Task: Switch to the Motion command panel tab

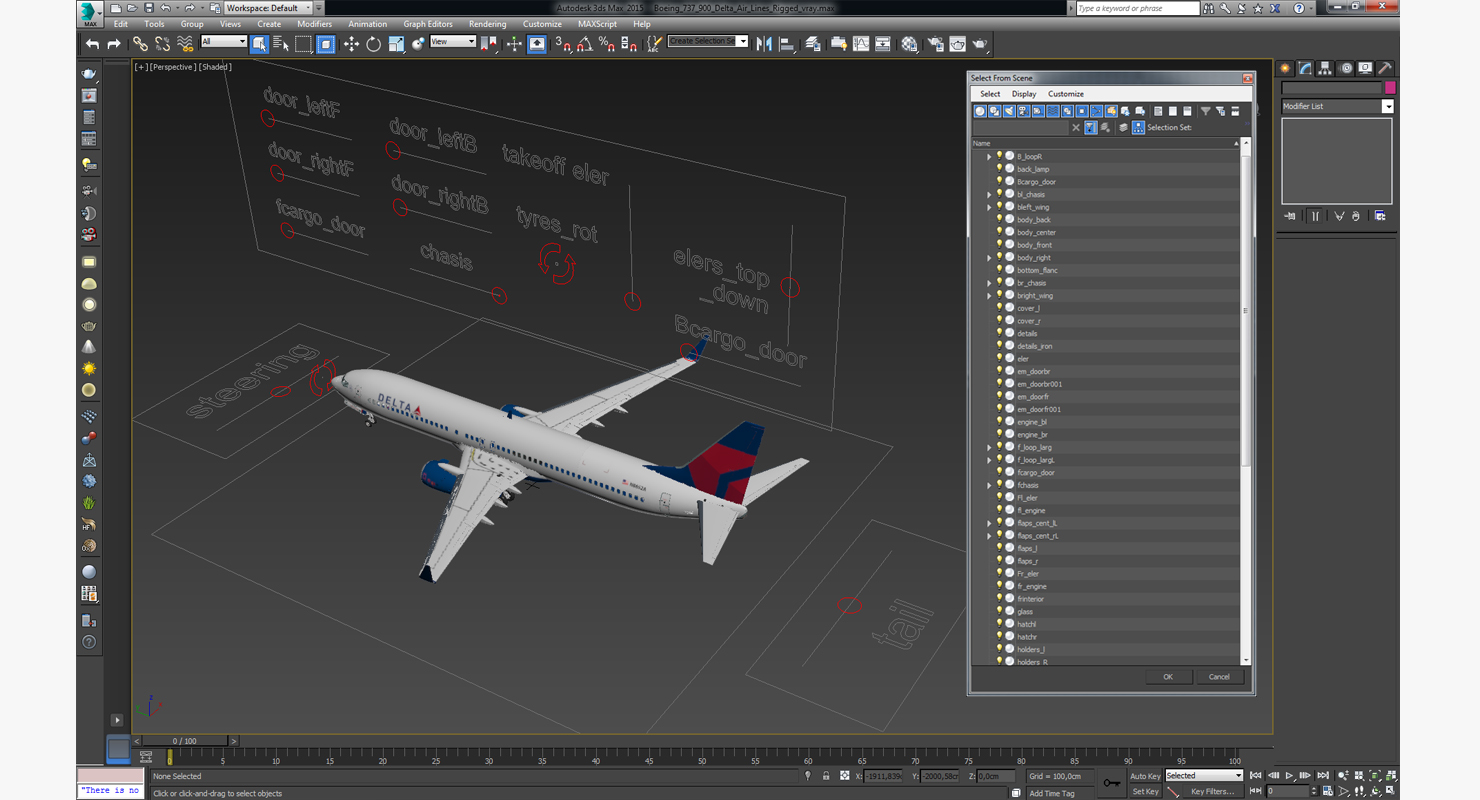Action: [x=1346, y=68]
